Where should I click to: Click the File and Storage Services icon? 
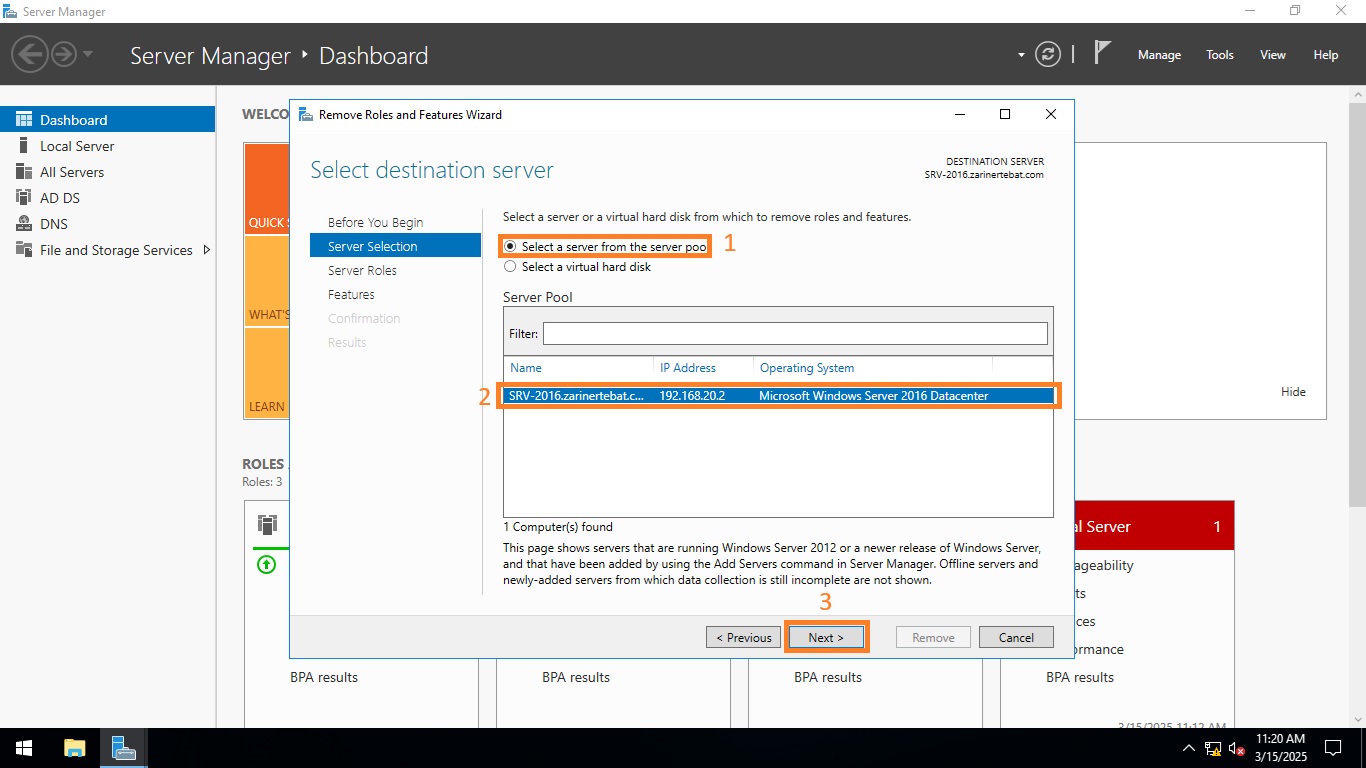tap(23, 250)
